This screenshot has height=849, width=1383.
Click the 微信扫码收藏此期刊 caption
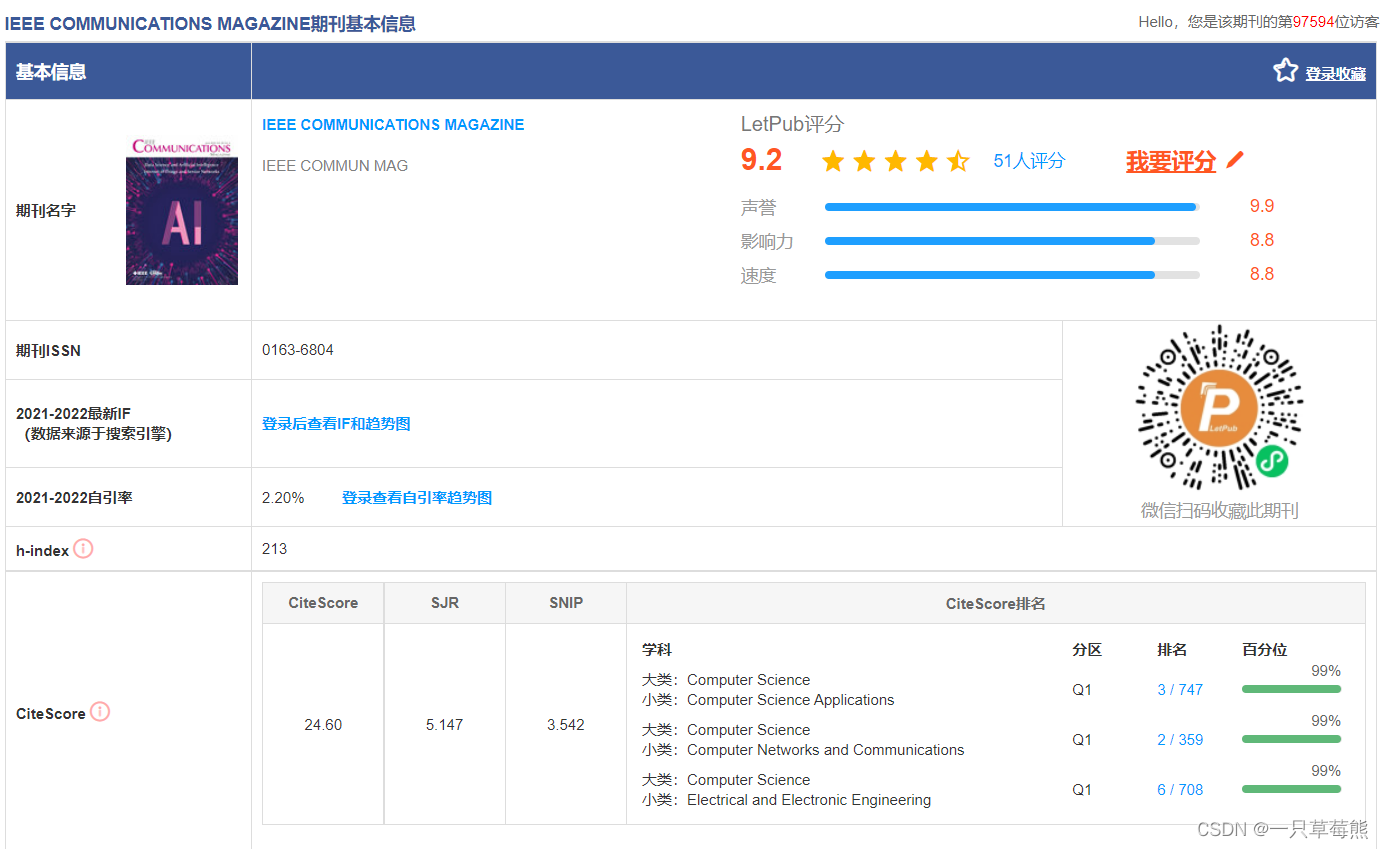point(1219,511)
